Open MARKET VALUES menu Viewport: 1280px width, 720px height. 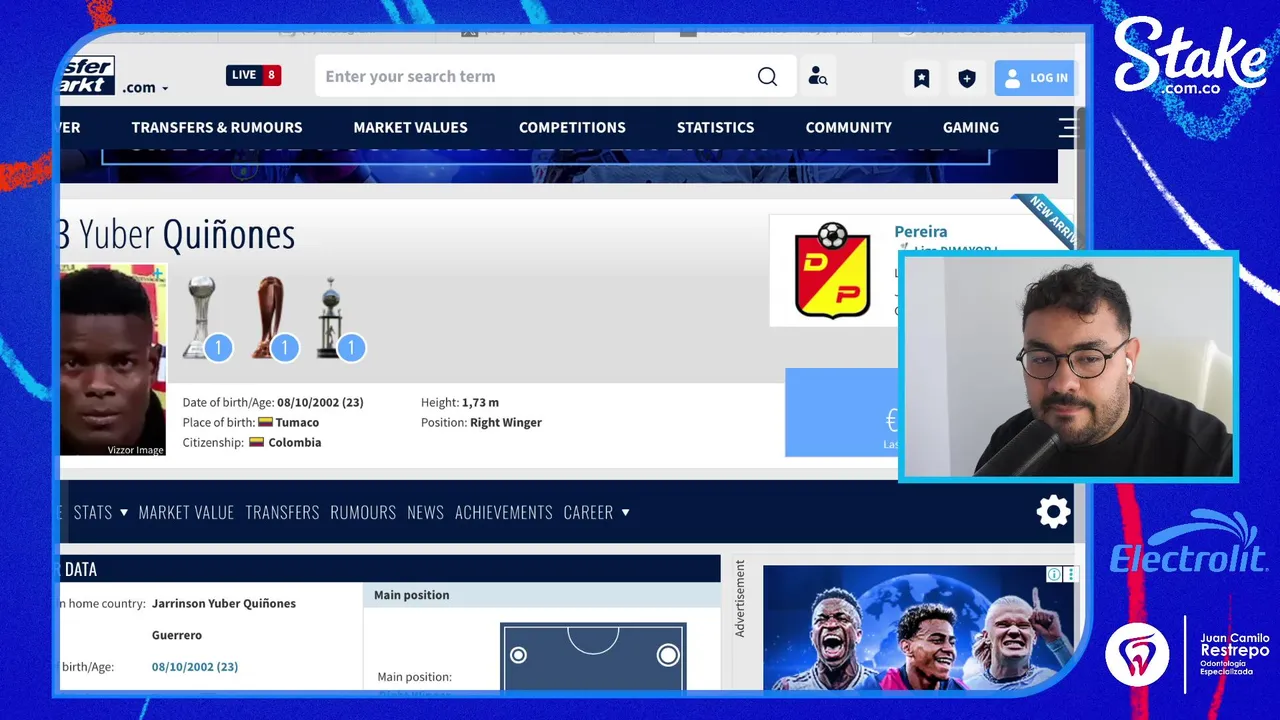pyautogui.click(x=410, y=127)
